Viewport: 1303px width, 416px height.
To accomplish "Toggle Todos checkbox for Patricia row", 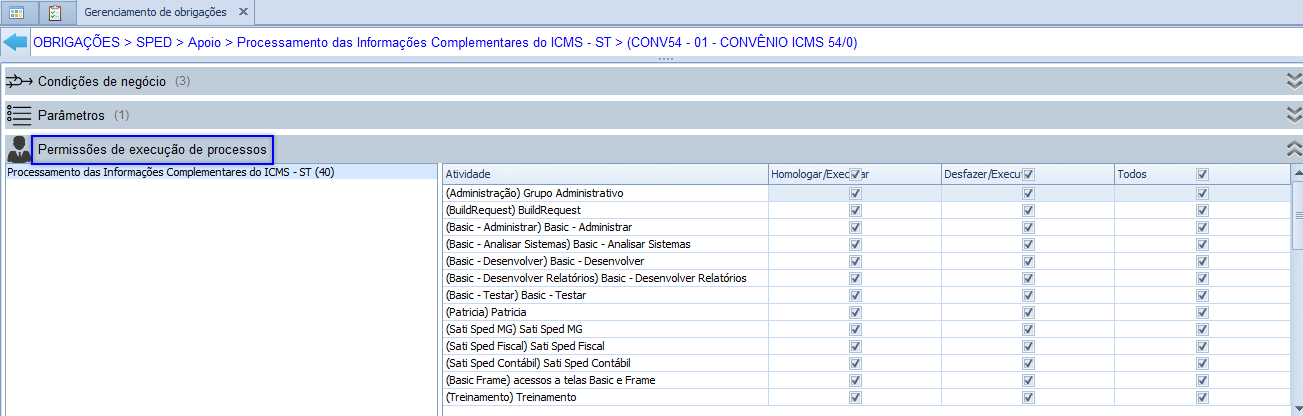I will [x=1202, y=312].
